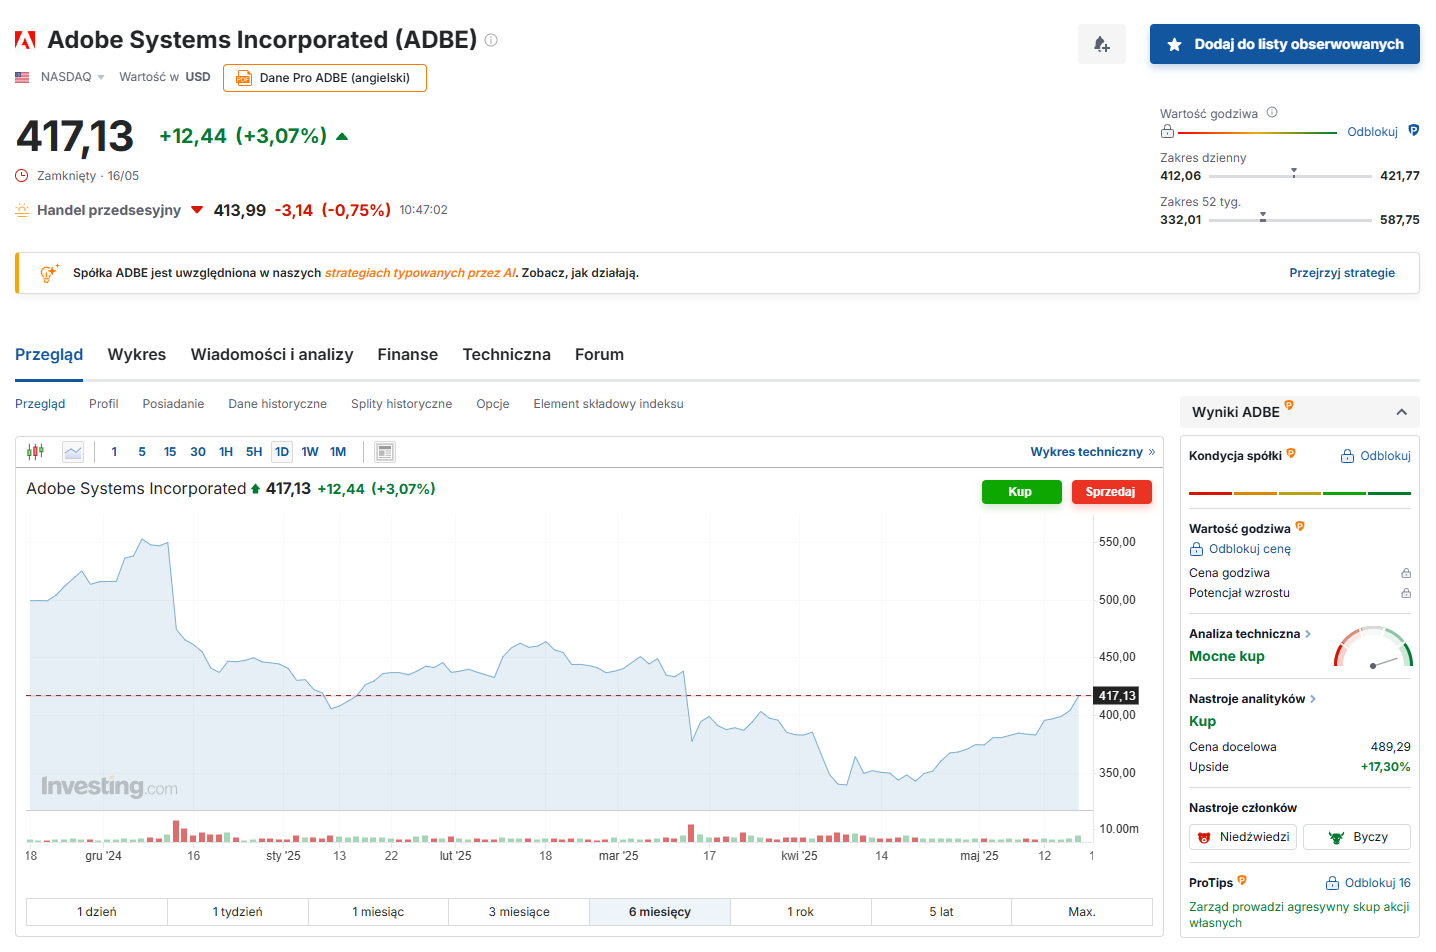Image resolution: width=1436 pixels, height=952 pixels.
Task: Collapse the Wyniki ADBE panel
Action: pos(1401,412)
